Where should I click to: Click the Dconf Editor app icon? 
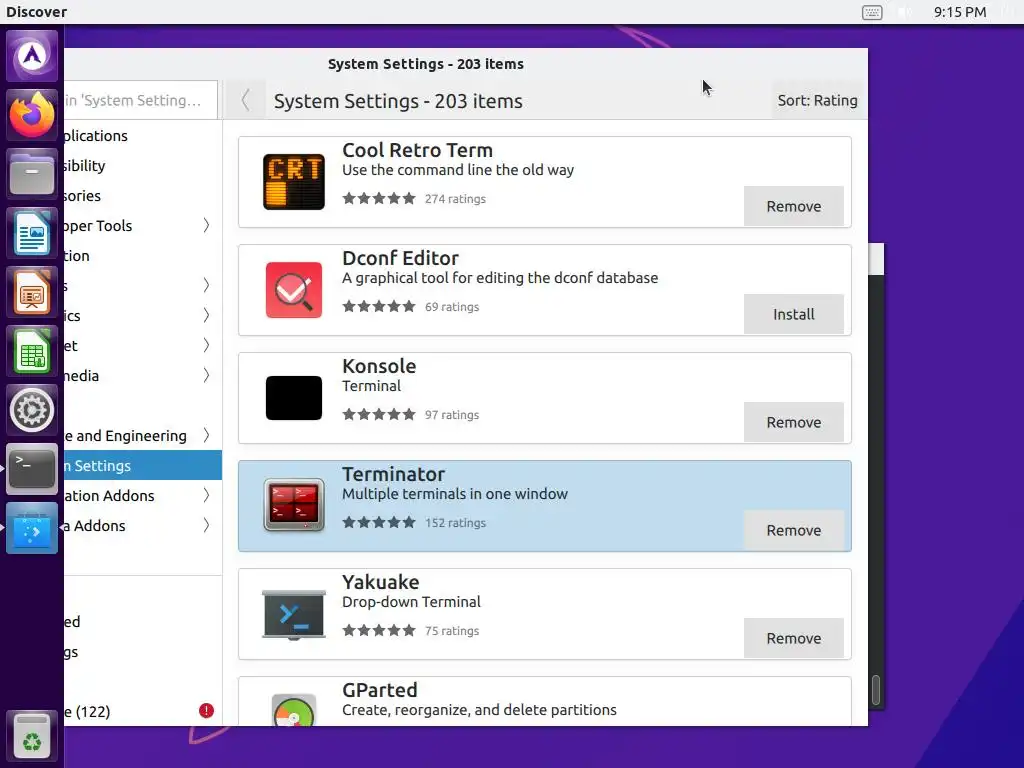294,290
